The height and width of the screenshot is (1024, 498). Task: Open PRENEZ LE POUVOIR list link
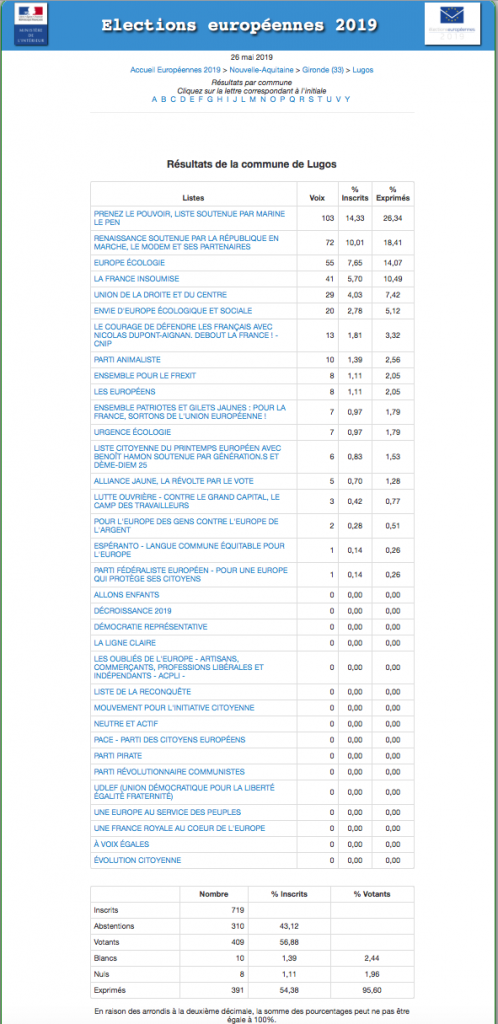pos(189,217)
